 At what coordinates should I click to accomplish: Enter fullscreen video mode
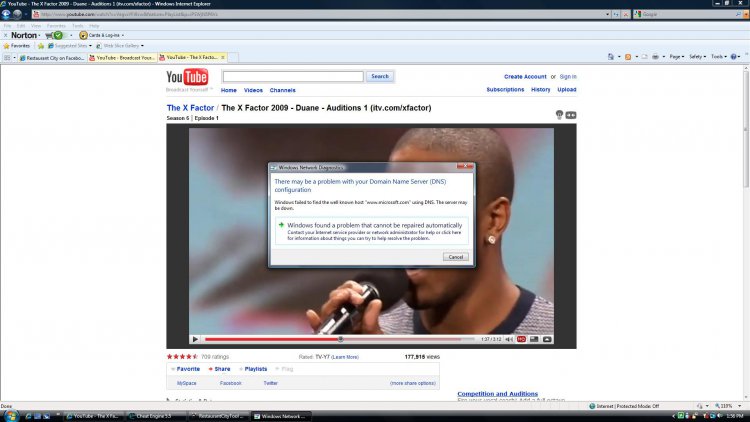tap(547, 339)
